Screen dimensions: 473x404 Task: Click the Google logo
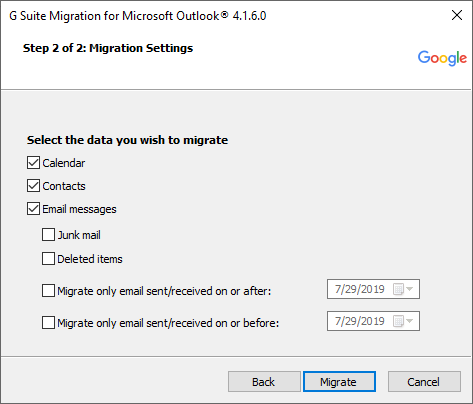pos(442,58)
